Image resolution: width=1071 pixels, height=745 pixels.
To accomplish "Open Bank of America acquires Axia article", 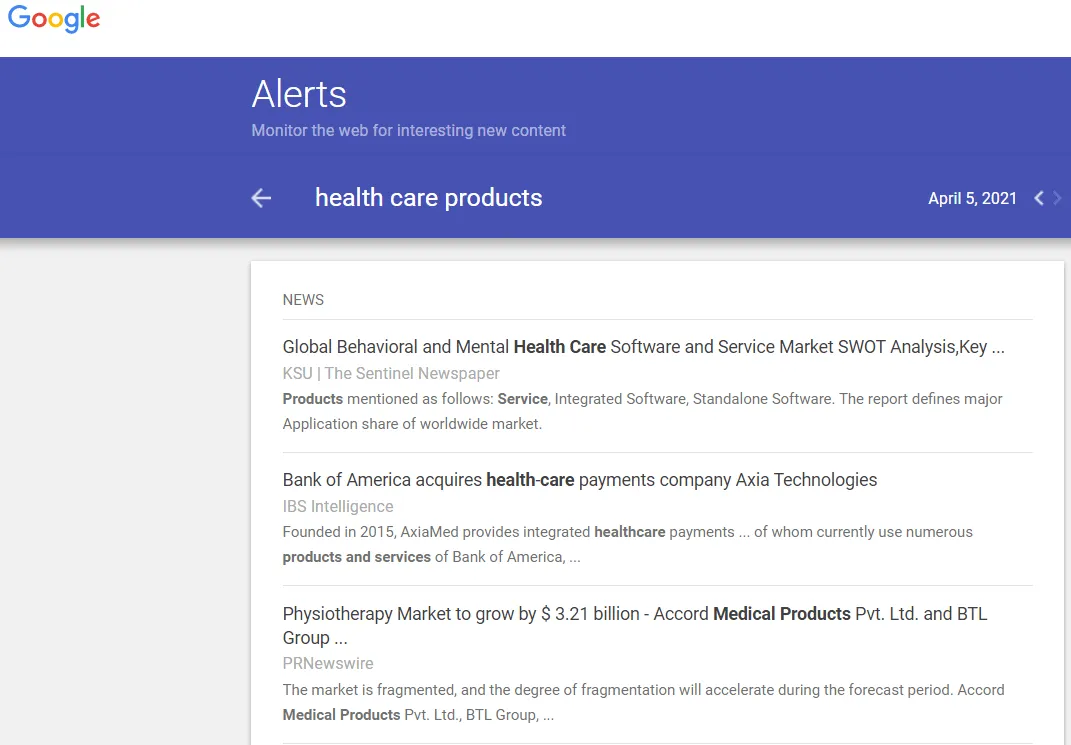I will point(579,480).
